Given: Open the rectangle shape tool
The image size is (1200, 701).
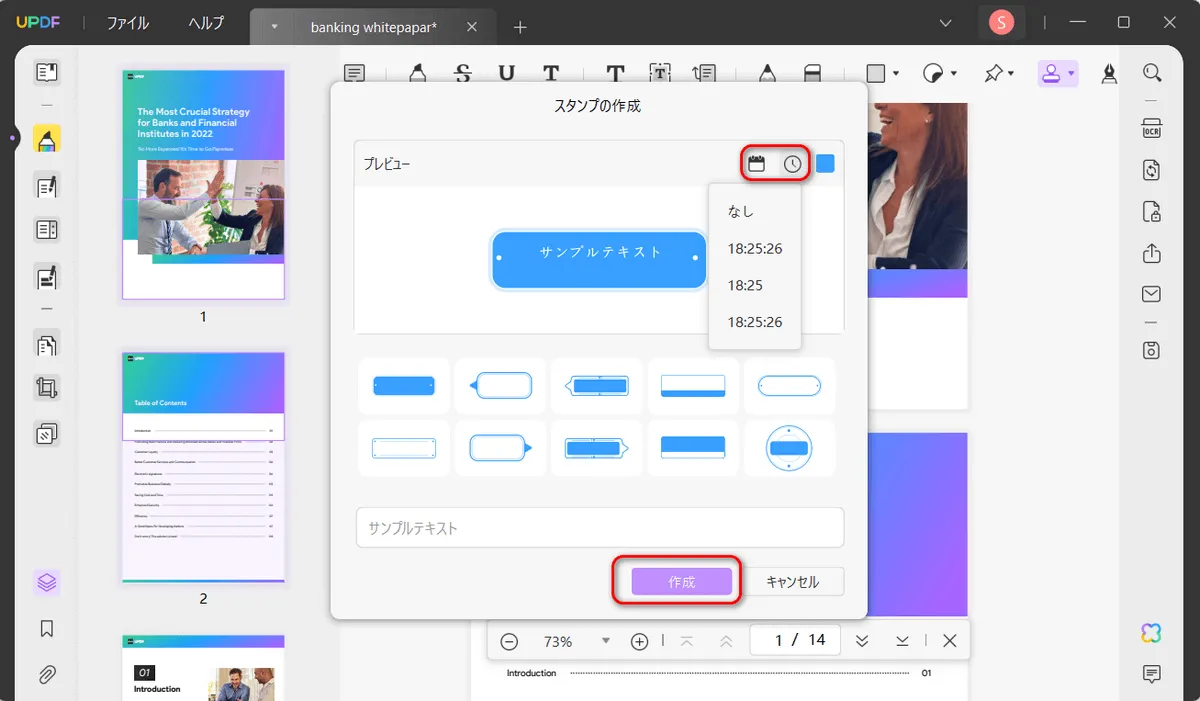Looking at the screenshot, I should pos(876,73).
